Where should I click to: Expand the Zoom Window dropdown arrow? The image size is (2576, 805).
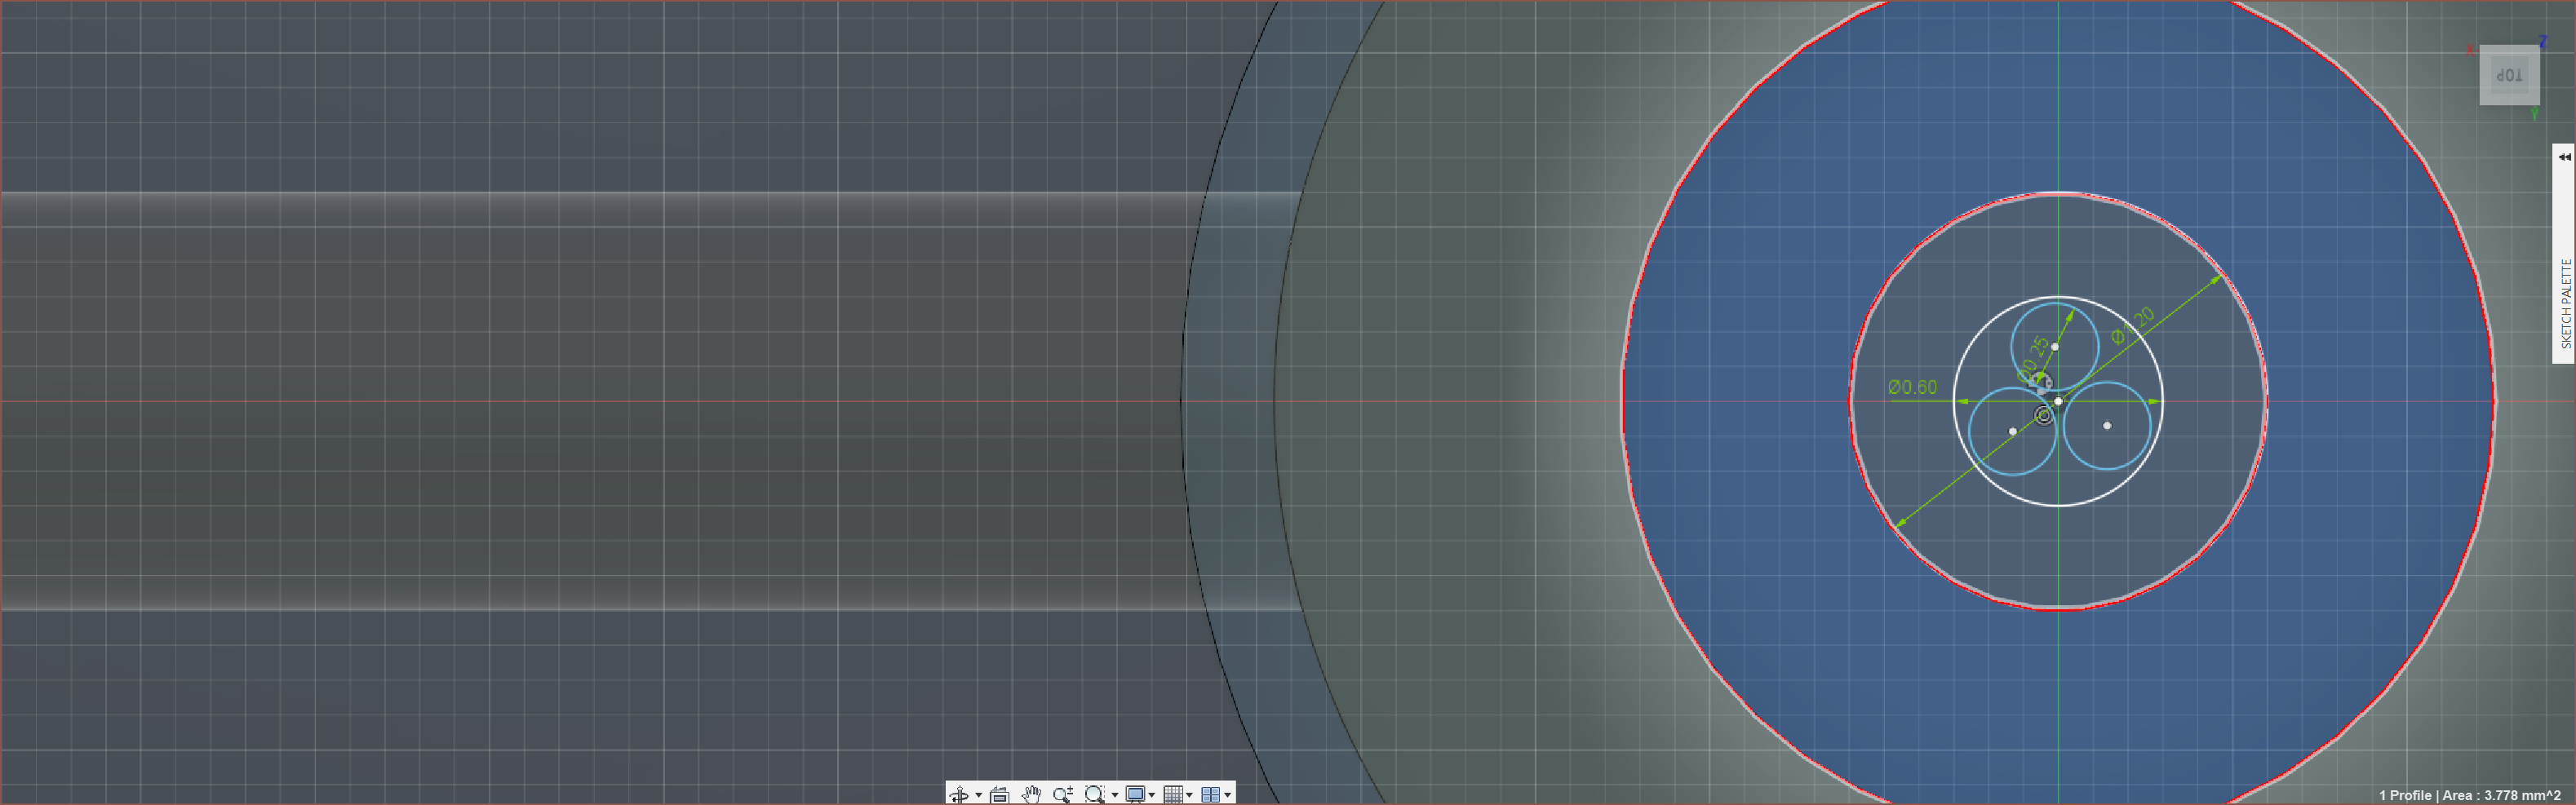coord(1115,795)
